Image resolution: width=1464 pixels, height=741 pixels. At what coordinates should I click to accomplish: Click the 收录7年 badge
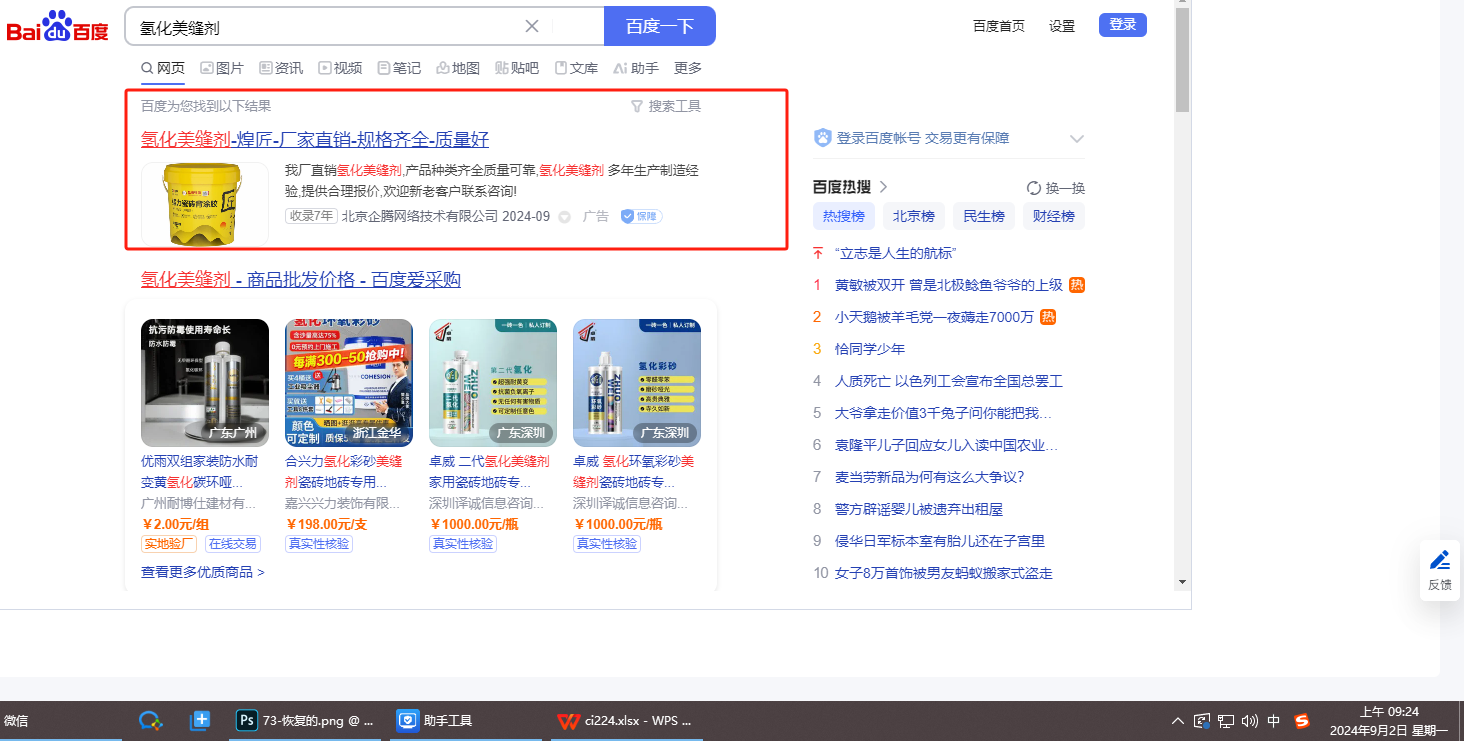tap(311, 216)
